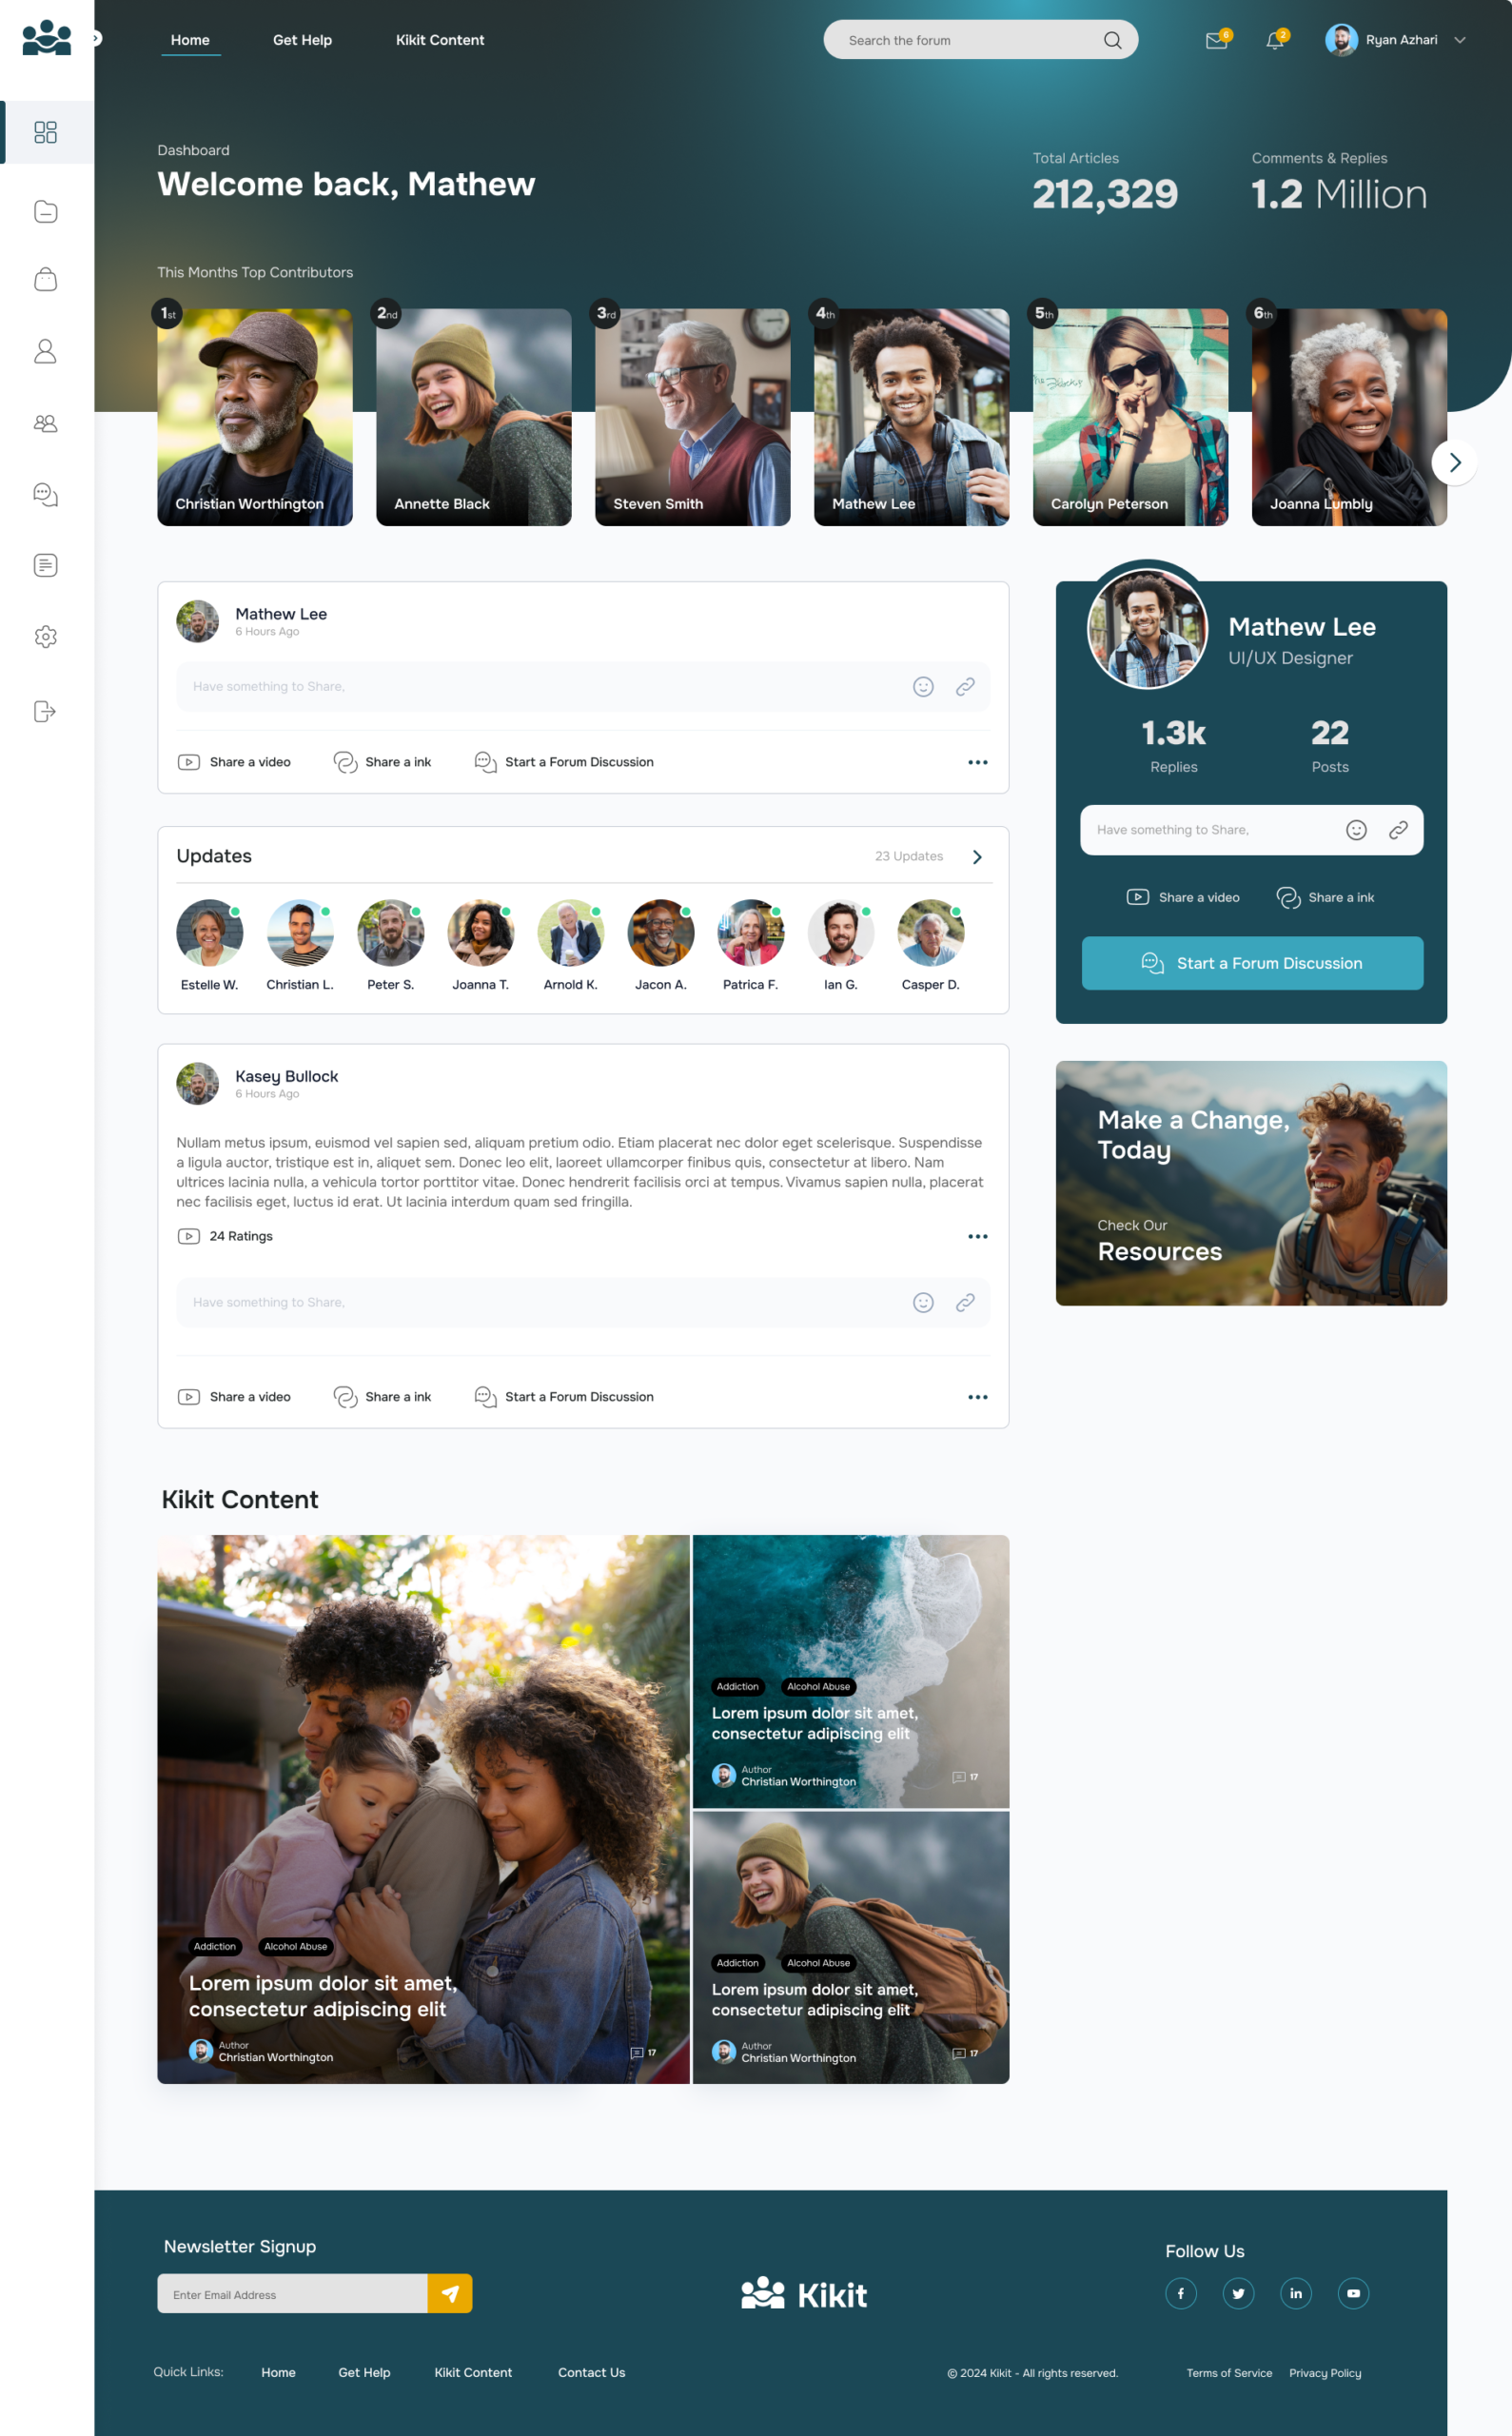Screen dimensions: 1512x2436
Task: Submit newsletter with the paper plane button
Action: (450, 2293)
